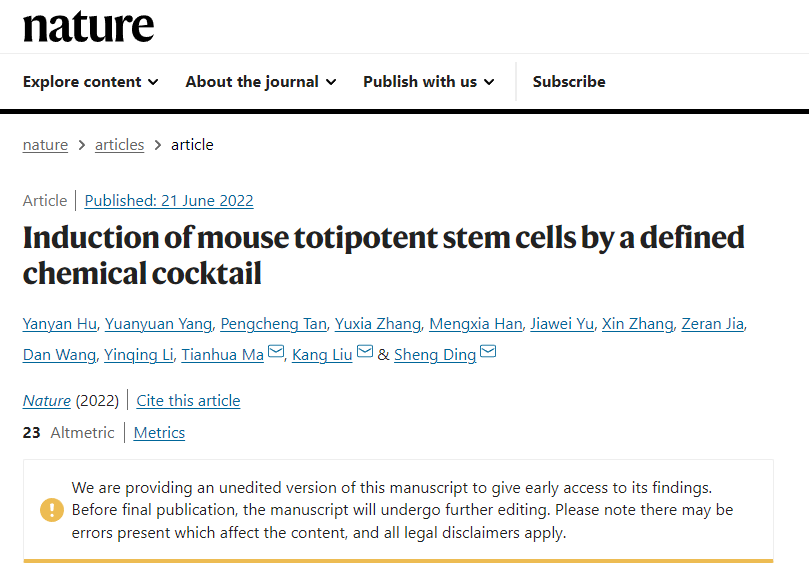
Task: Open author Yanyan Hu's details
Action: pos(59,323)
